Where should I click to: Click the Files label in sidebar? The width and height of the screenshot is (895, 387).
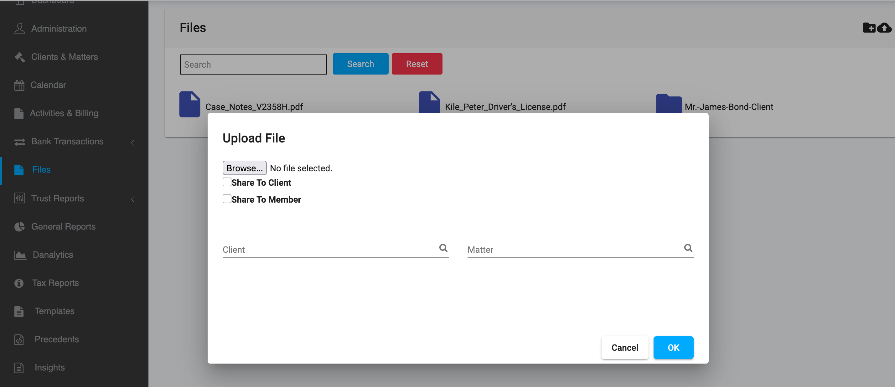tap(42, 170)
